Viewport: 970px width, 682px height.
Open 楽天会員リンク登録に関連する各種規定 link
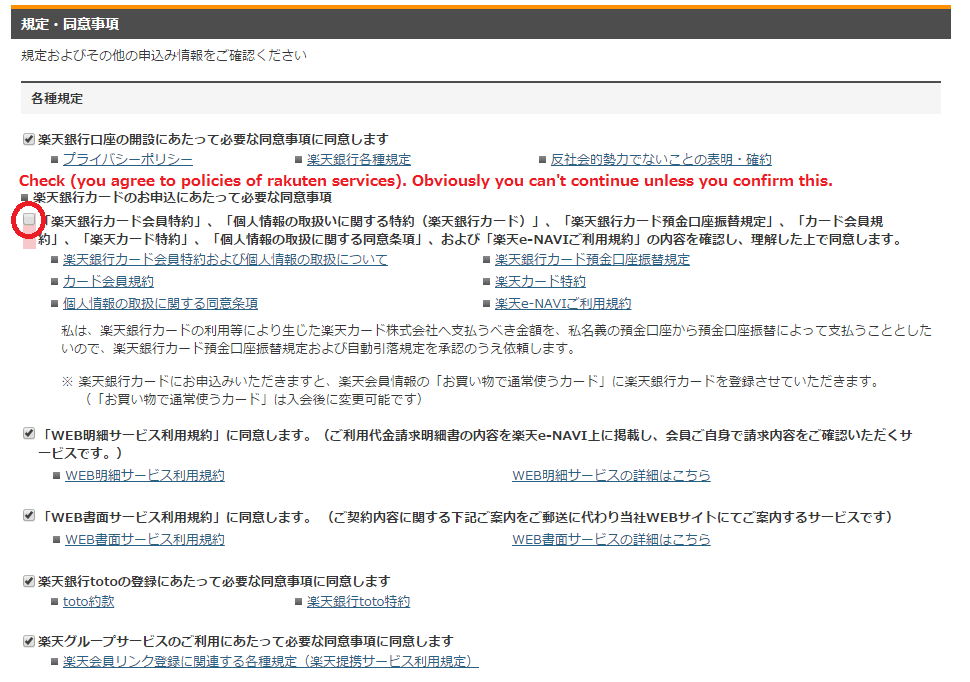point(271,662)
